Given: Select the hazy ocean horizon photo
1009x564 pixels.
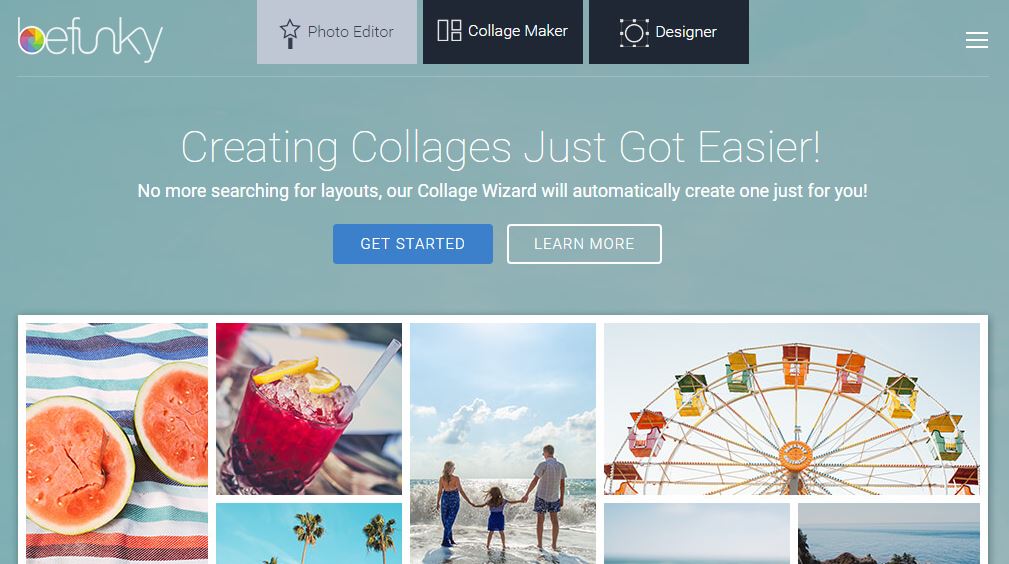Looking at the screenshot, I should (x=696, y=534).
